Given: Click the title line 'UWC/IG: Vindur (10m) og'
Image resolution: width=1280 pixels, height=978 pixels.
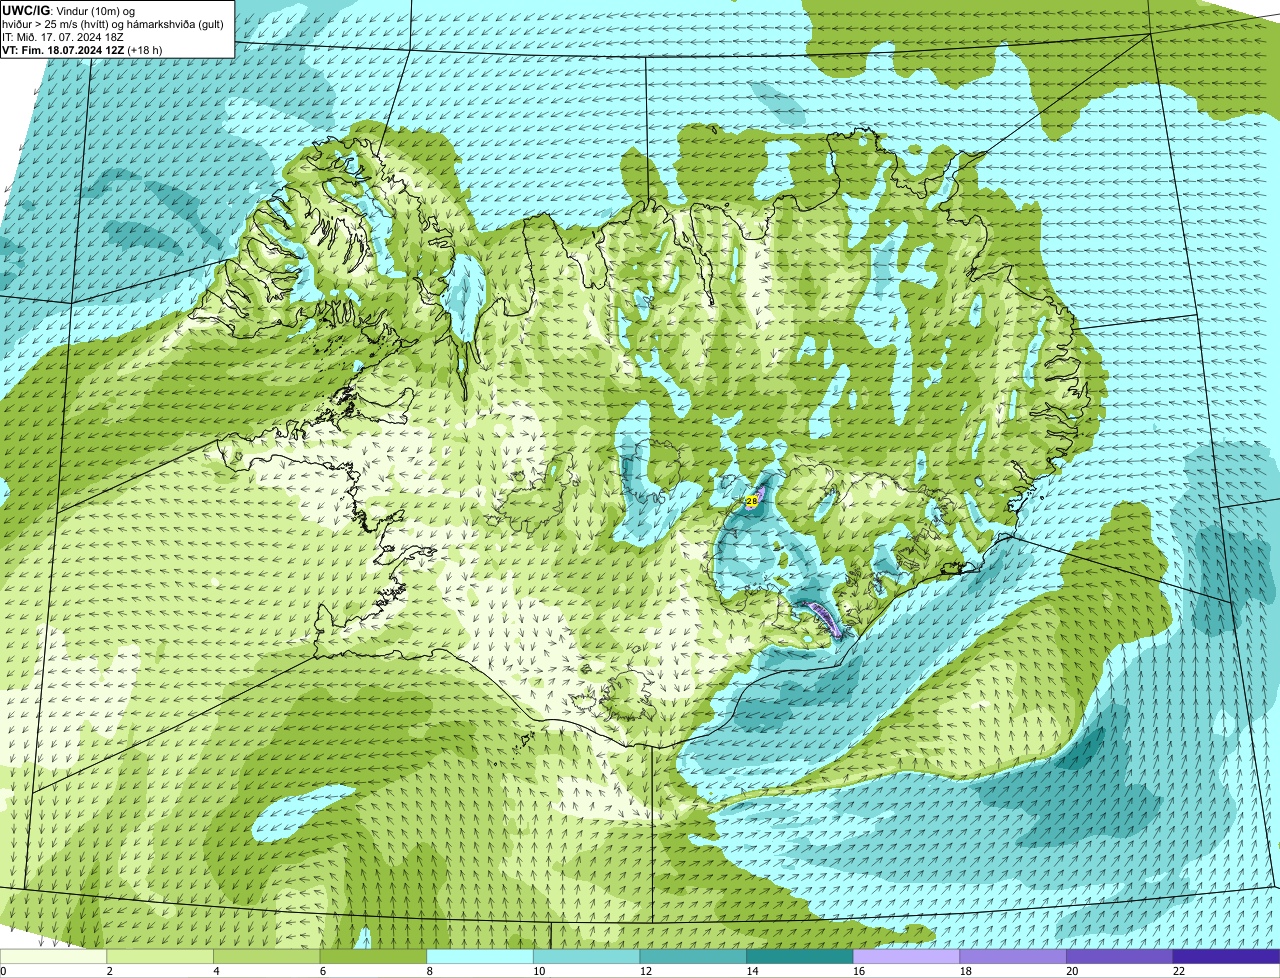Looking at the screenshot, I should [68, 10].
